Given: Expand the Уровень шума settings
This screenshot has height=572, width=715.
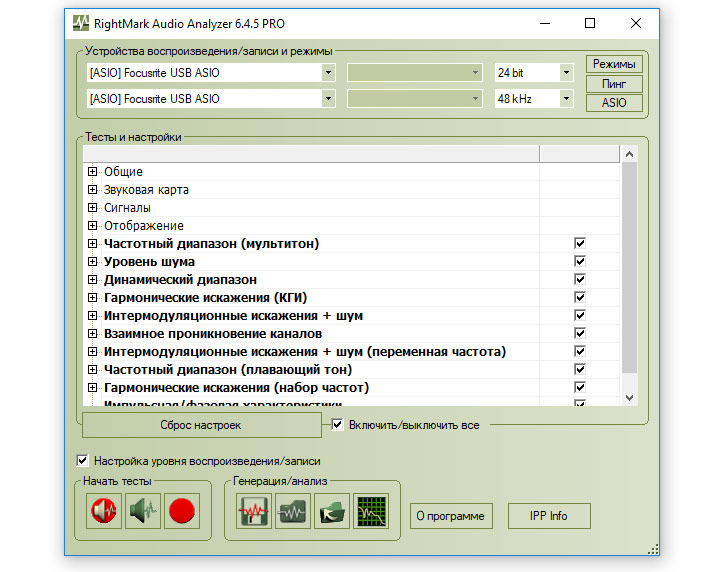Looking at the screenshot, I should (93, 261).
